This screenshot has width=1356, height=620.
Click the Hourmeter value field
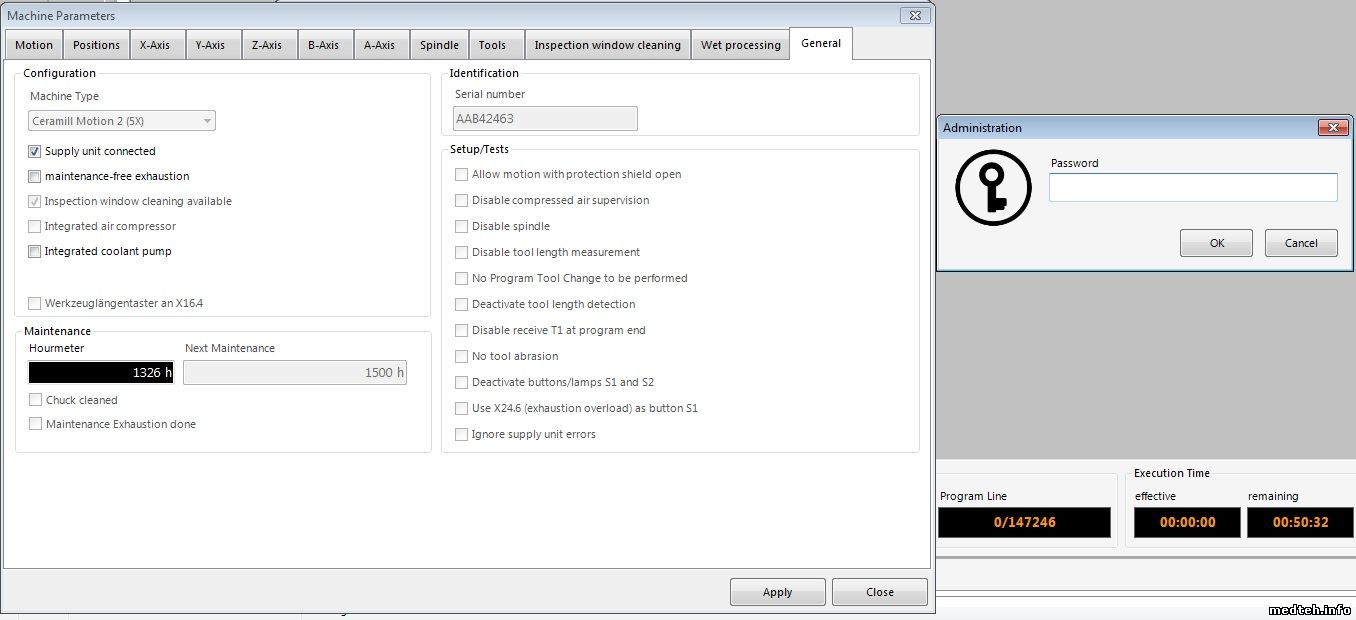coord(101,373)
